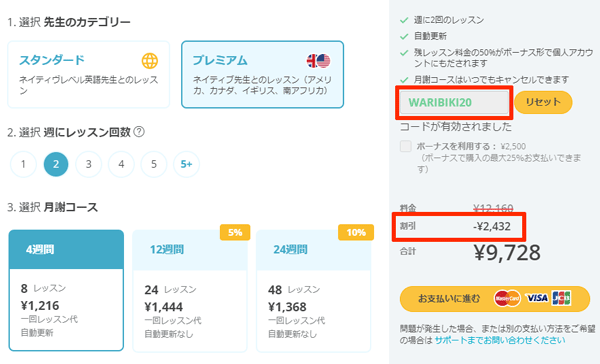This screenshot has height=364, width=600.
Task: Click the MasterCard logo on payment button
Action: pos(507,298)
